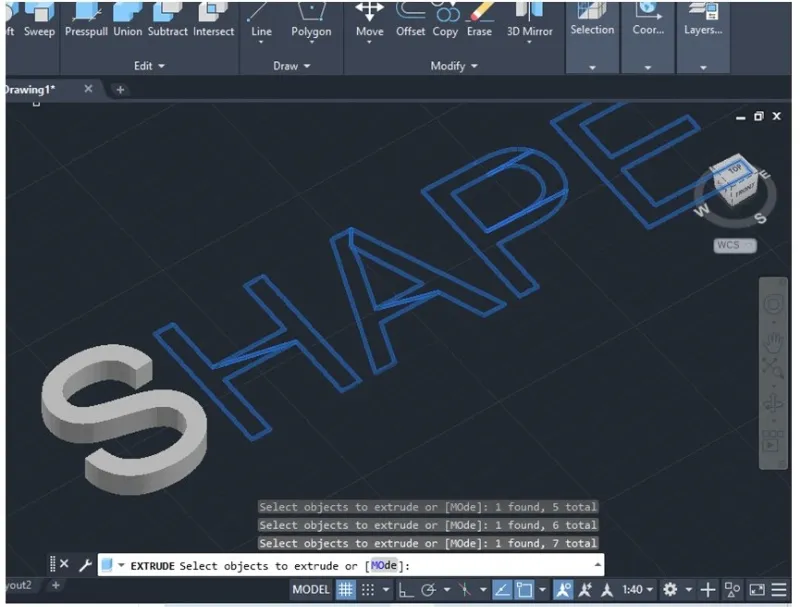Activate the Intersect tool
The image size is (800, 607).
click(x=212, y=19)
